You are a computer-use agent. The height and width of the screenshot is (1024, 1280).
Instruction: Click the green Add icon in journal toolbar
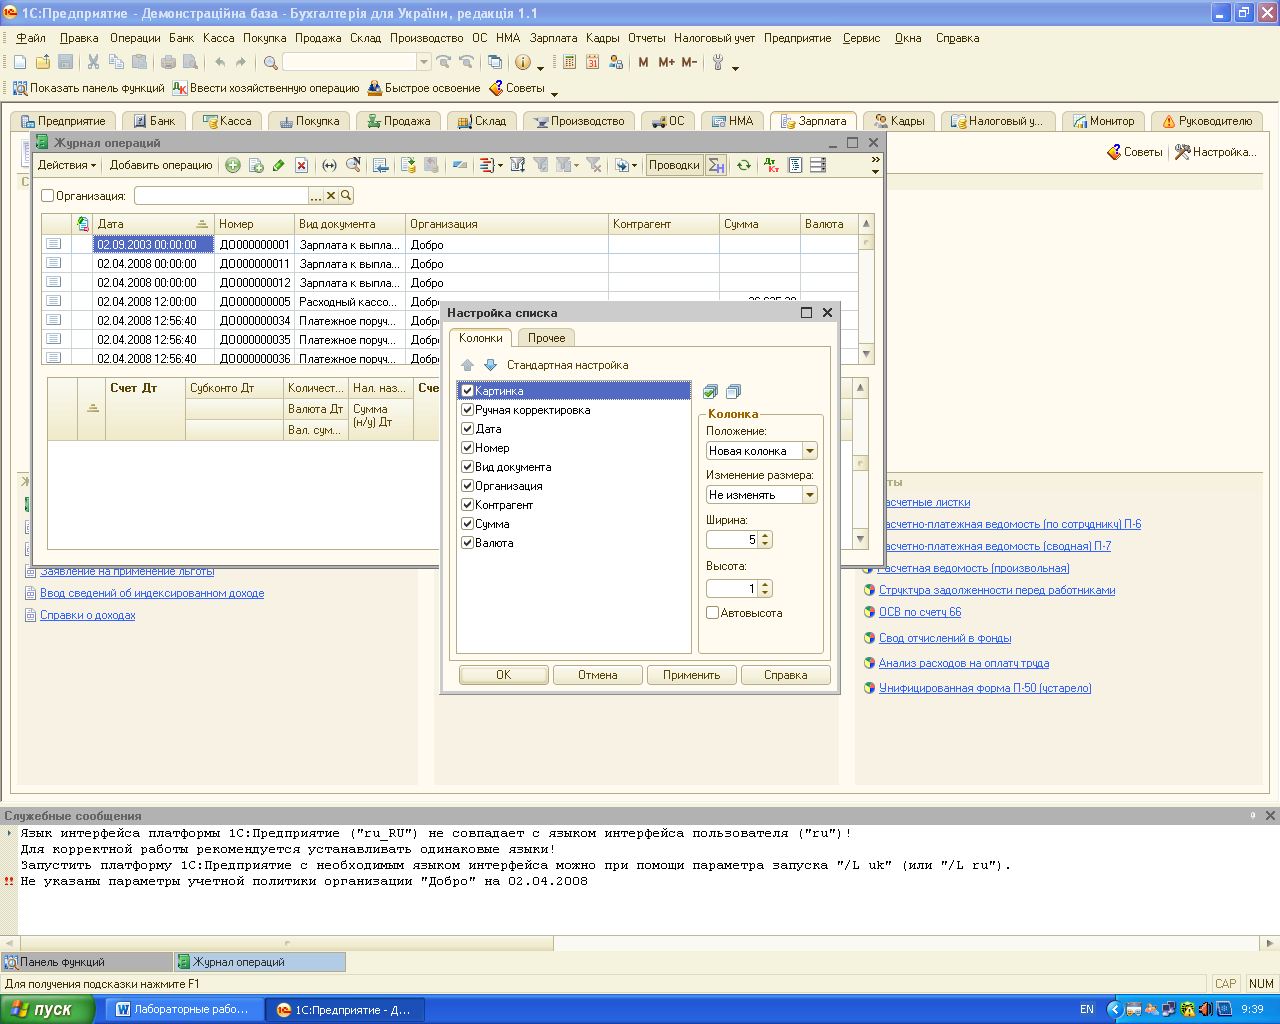(x=233, y=165)
